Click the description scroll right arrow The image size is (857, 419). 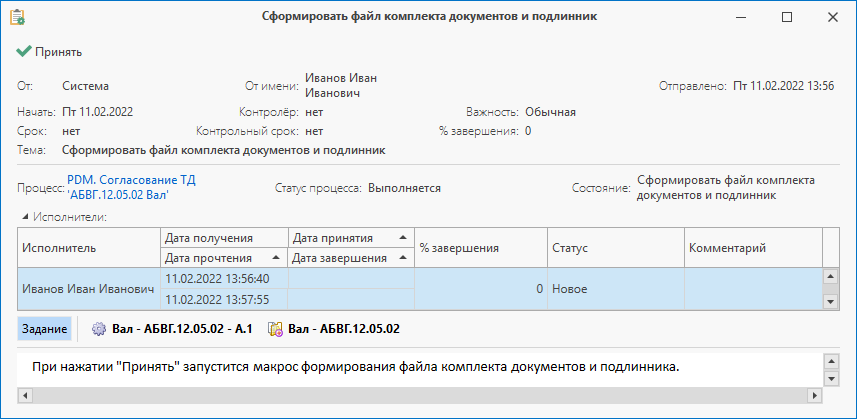tap(815, 395)
